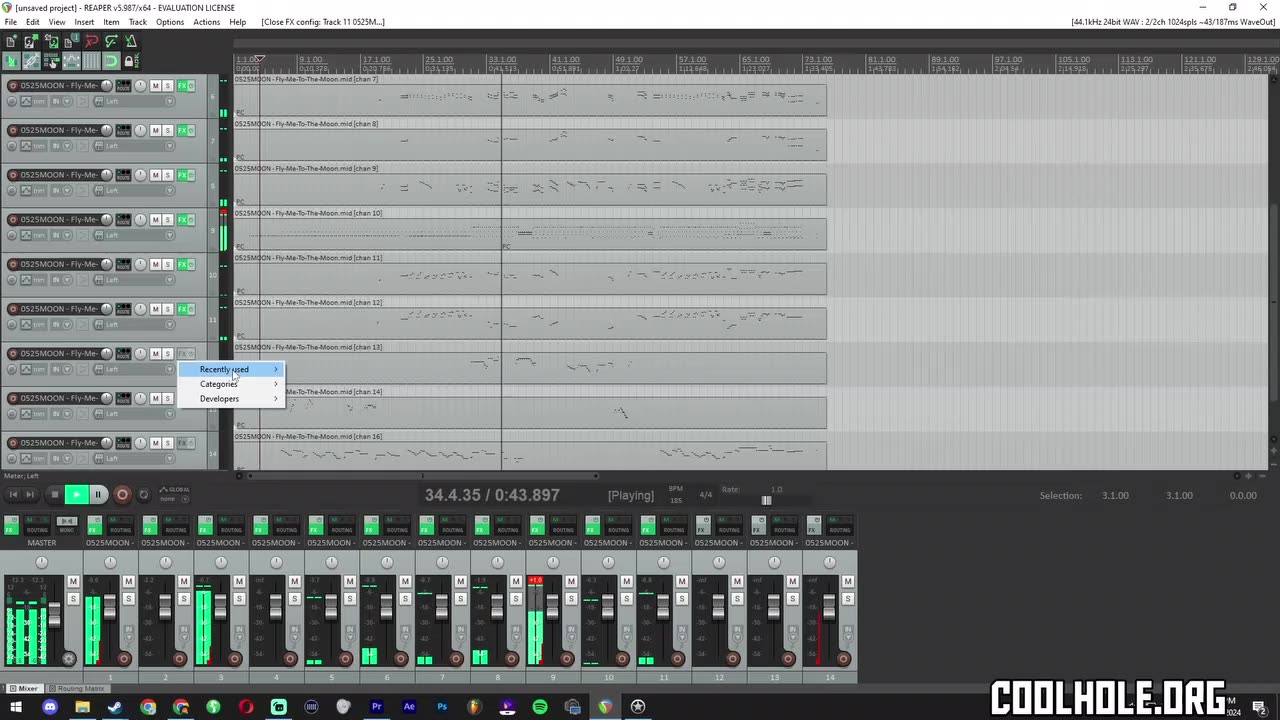Open envelope trim button on track 6
This screenshot has width=1280, height=720.
(34, 101)
